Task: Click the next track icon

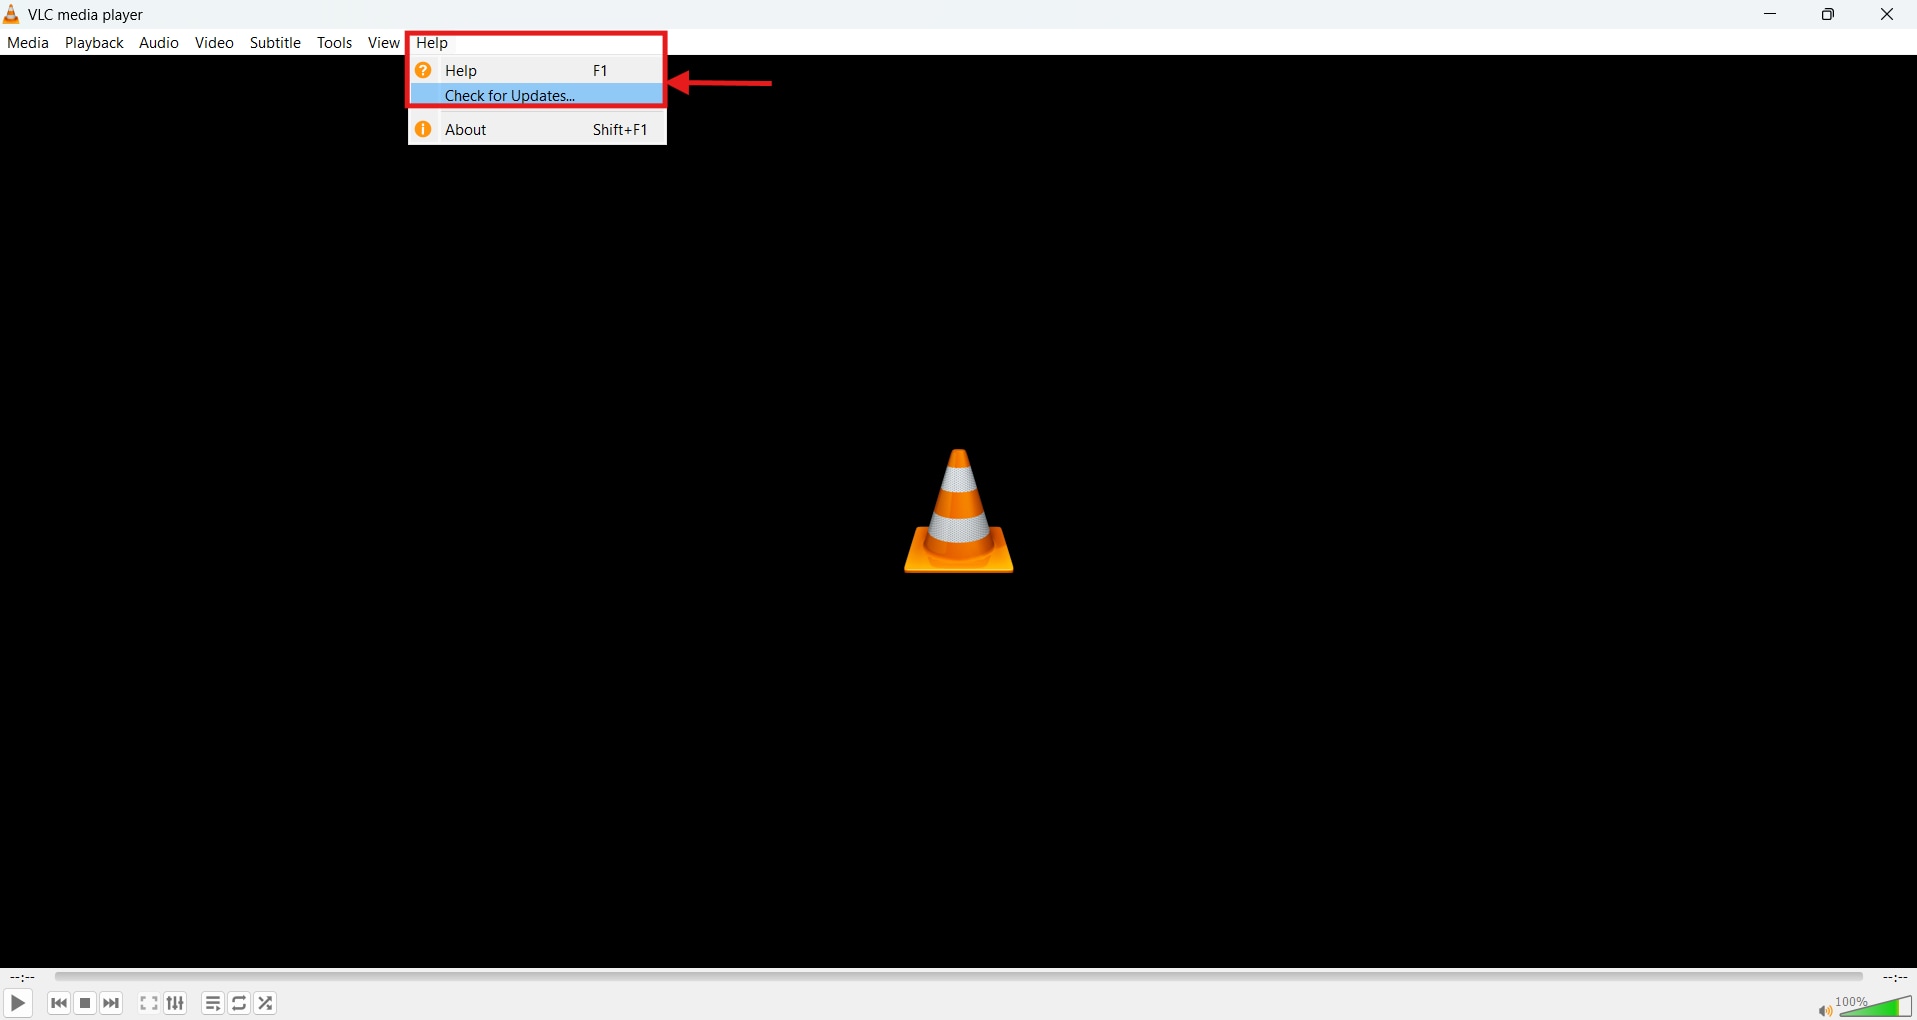Action: (x=111, y=1003)
